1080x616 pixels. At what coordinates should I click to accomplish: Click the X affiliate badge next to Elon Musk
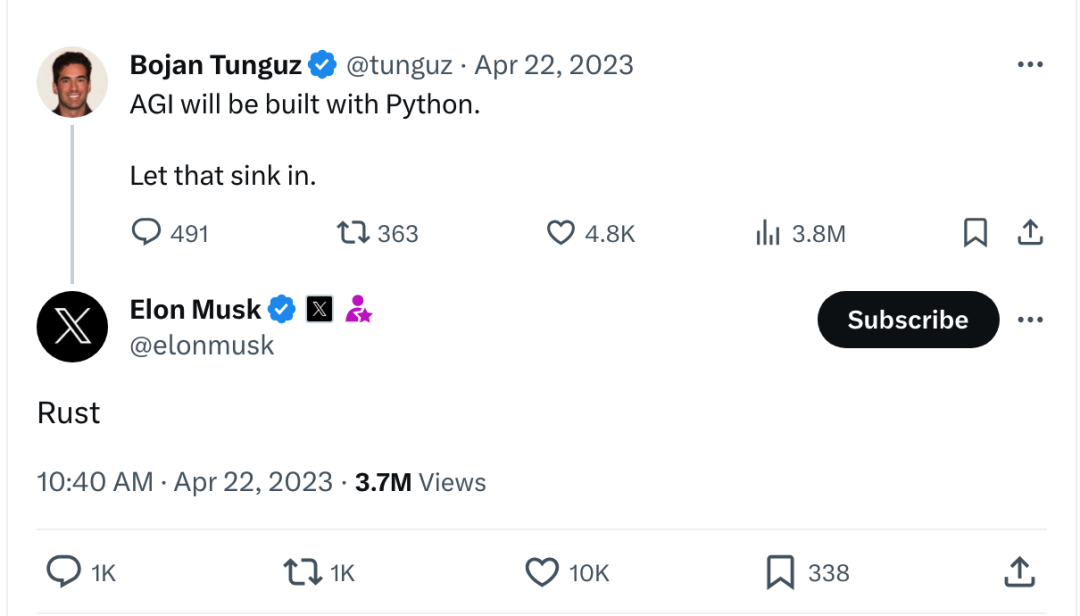click(x=320, y=309)
